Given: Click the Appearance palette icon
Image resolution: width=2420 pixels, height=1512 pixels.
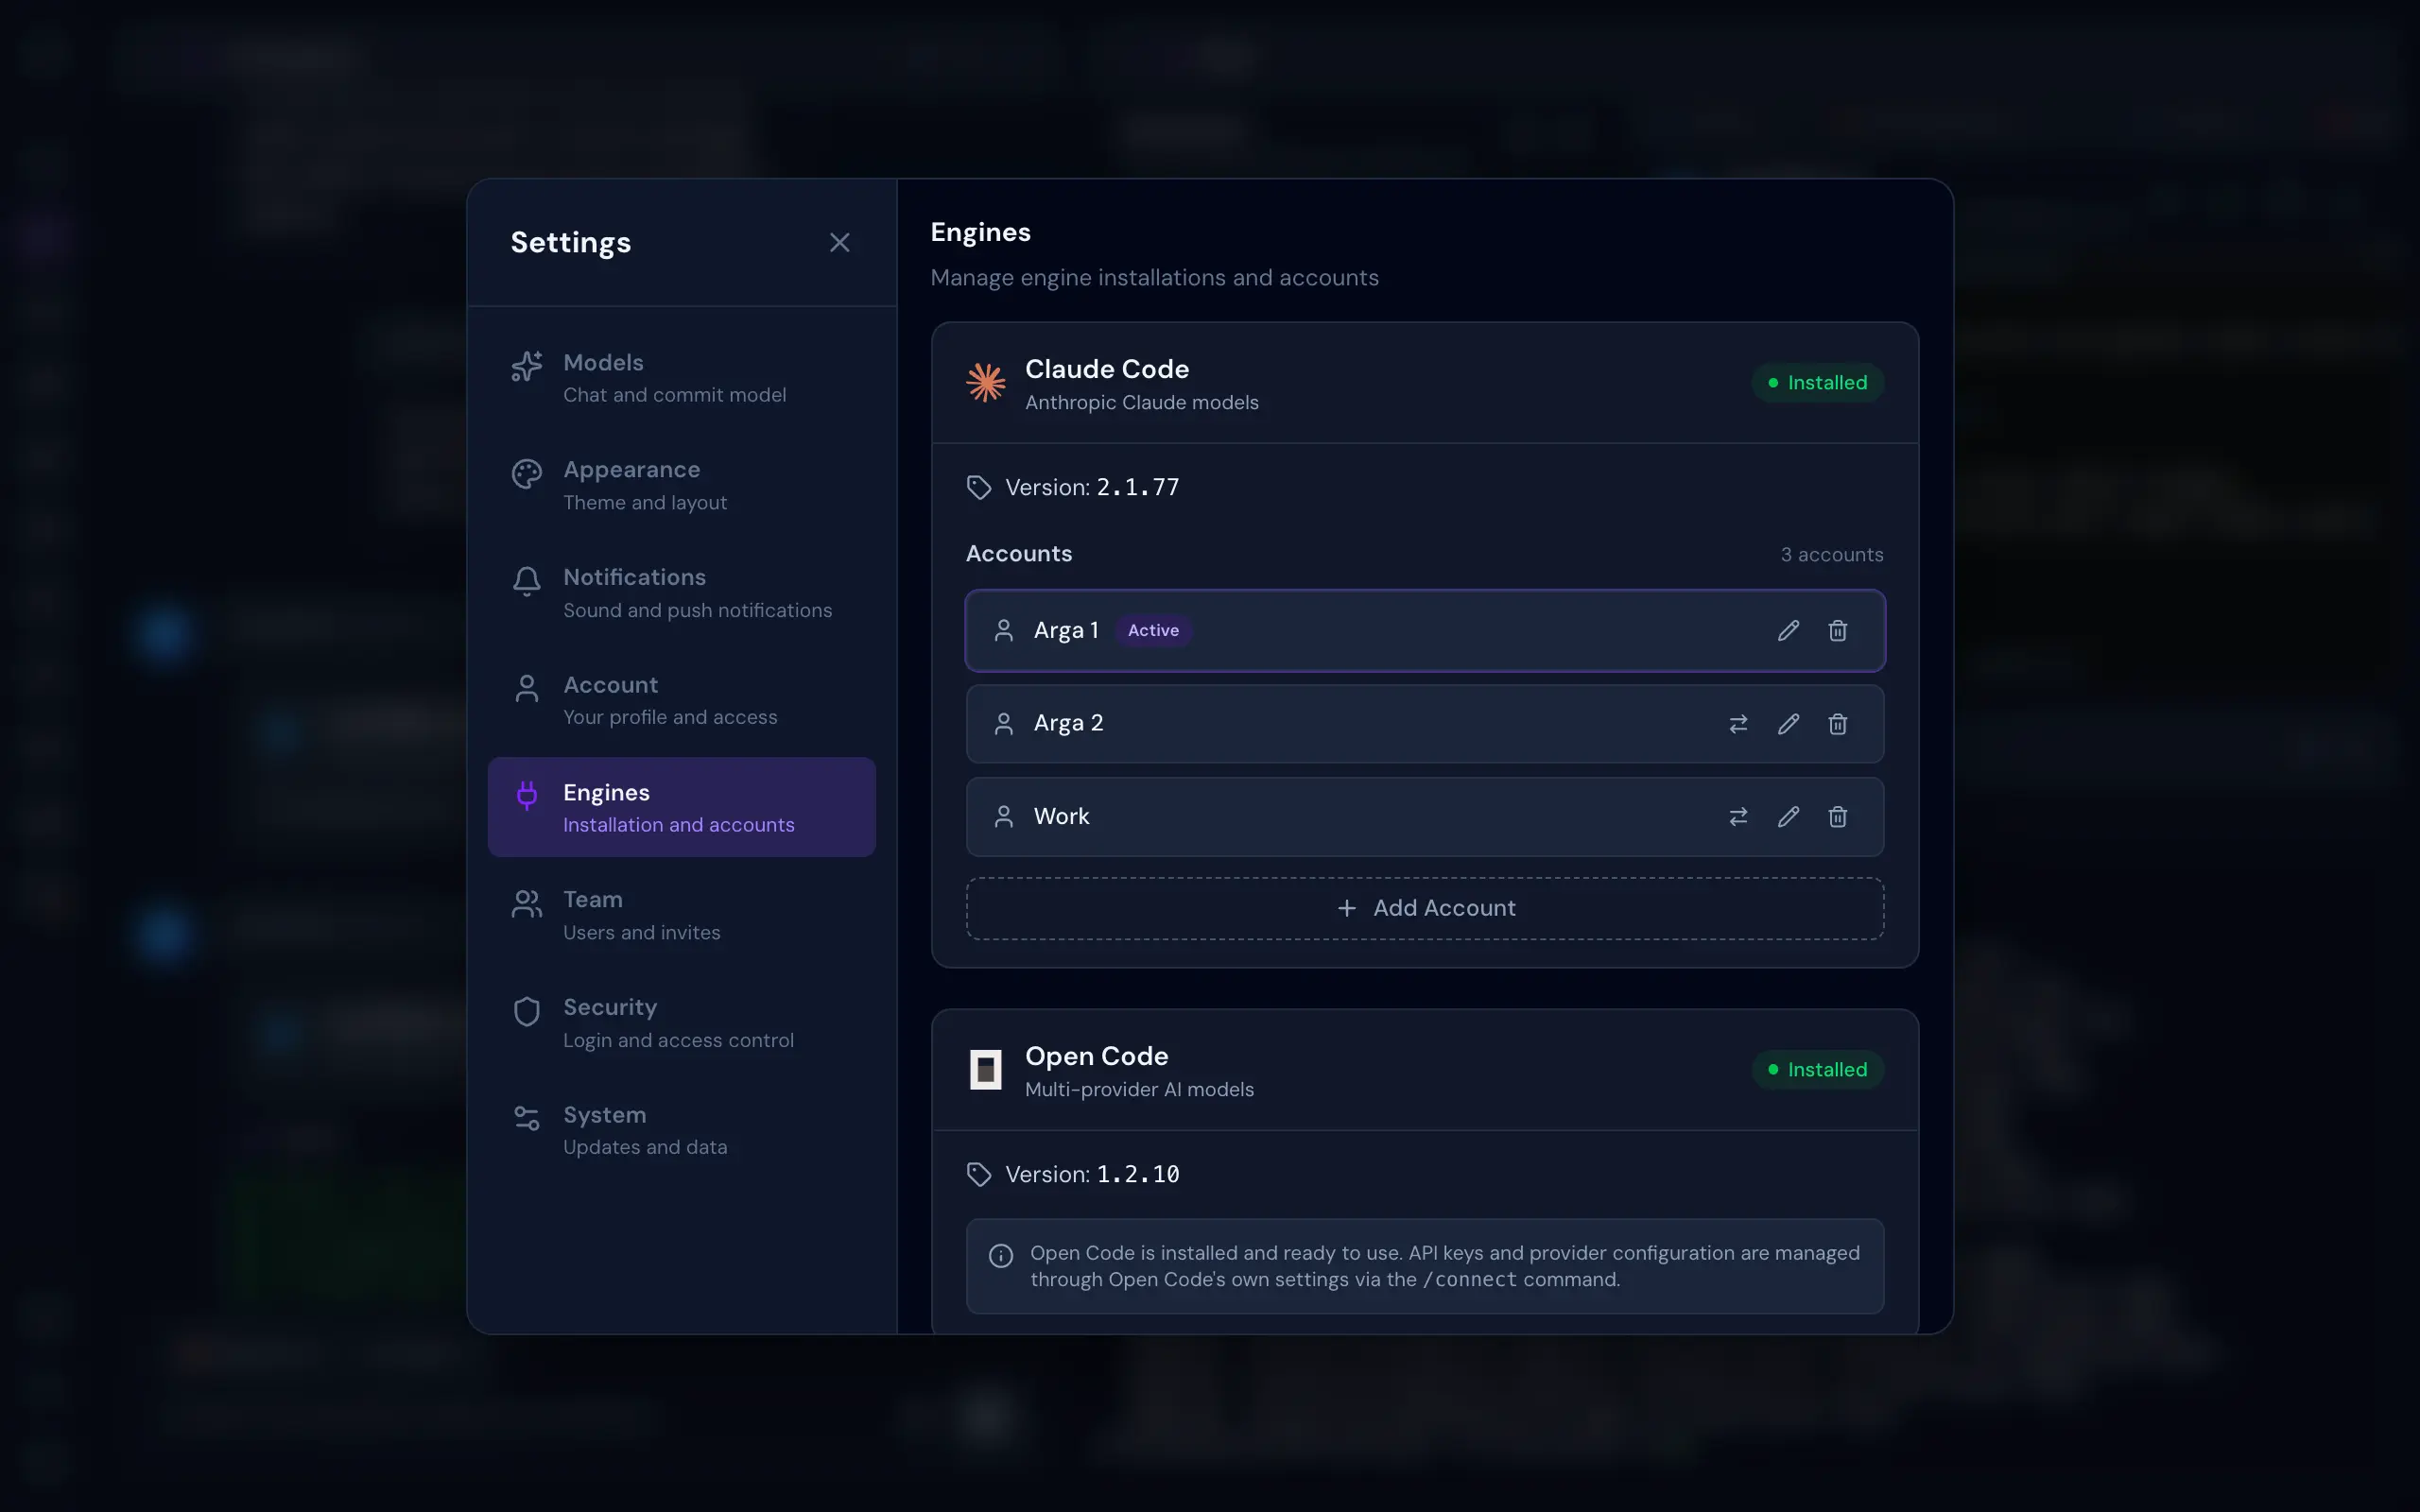Looking at the screenshot, I should tap(527, 473).
